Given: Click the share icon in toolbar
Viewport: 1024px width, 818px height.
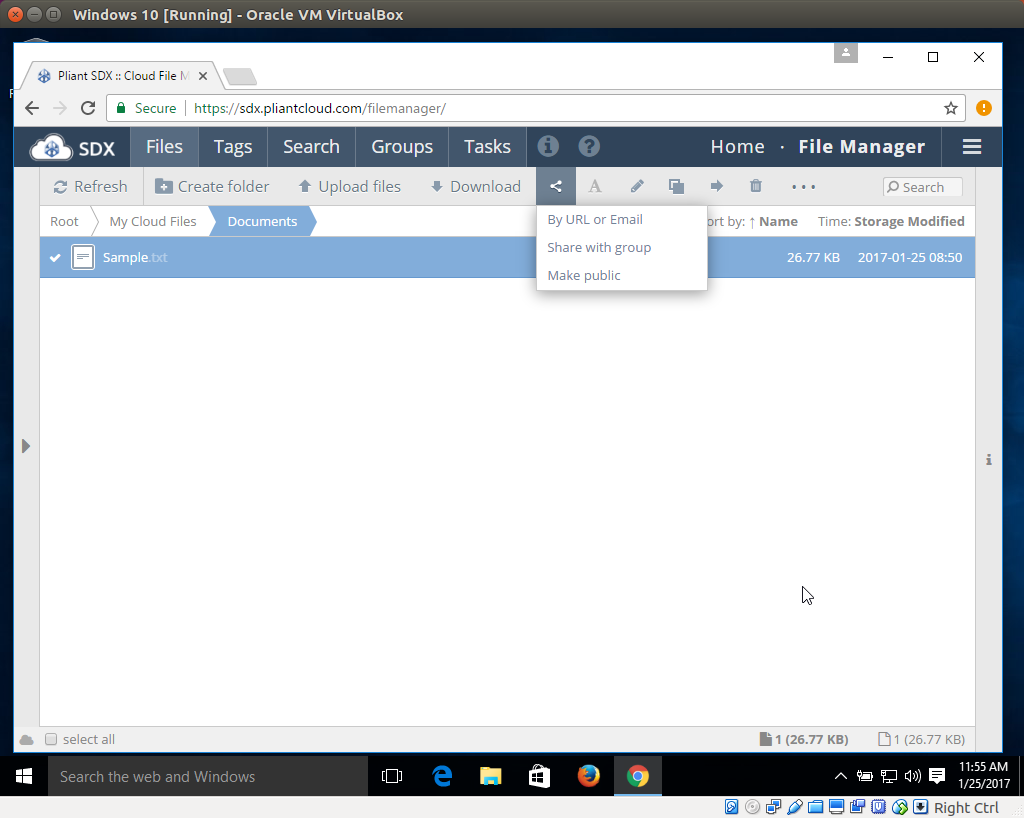Looking at the screenshot, I should click(x=556, y=187).
